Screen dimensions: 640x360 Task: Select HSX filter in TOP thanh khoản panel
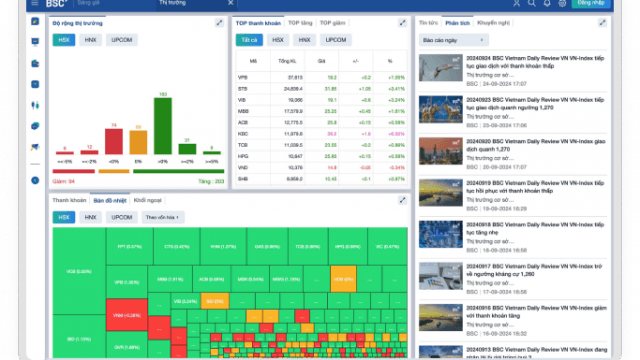pyautogui.click(x=278, y=40)
